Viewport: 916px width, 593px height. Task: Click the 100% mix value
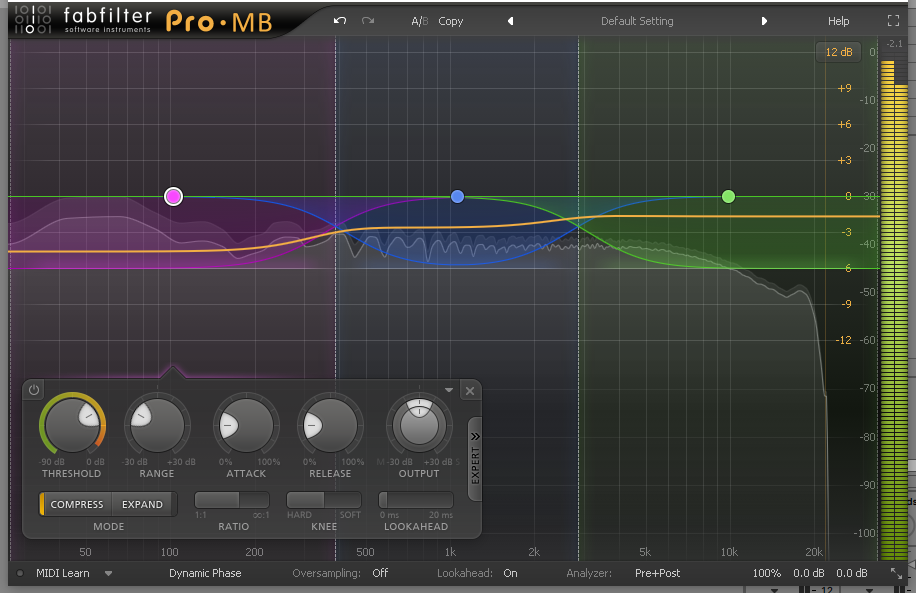pos(766,573)
